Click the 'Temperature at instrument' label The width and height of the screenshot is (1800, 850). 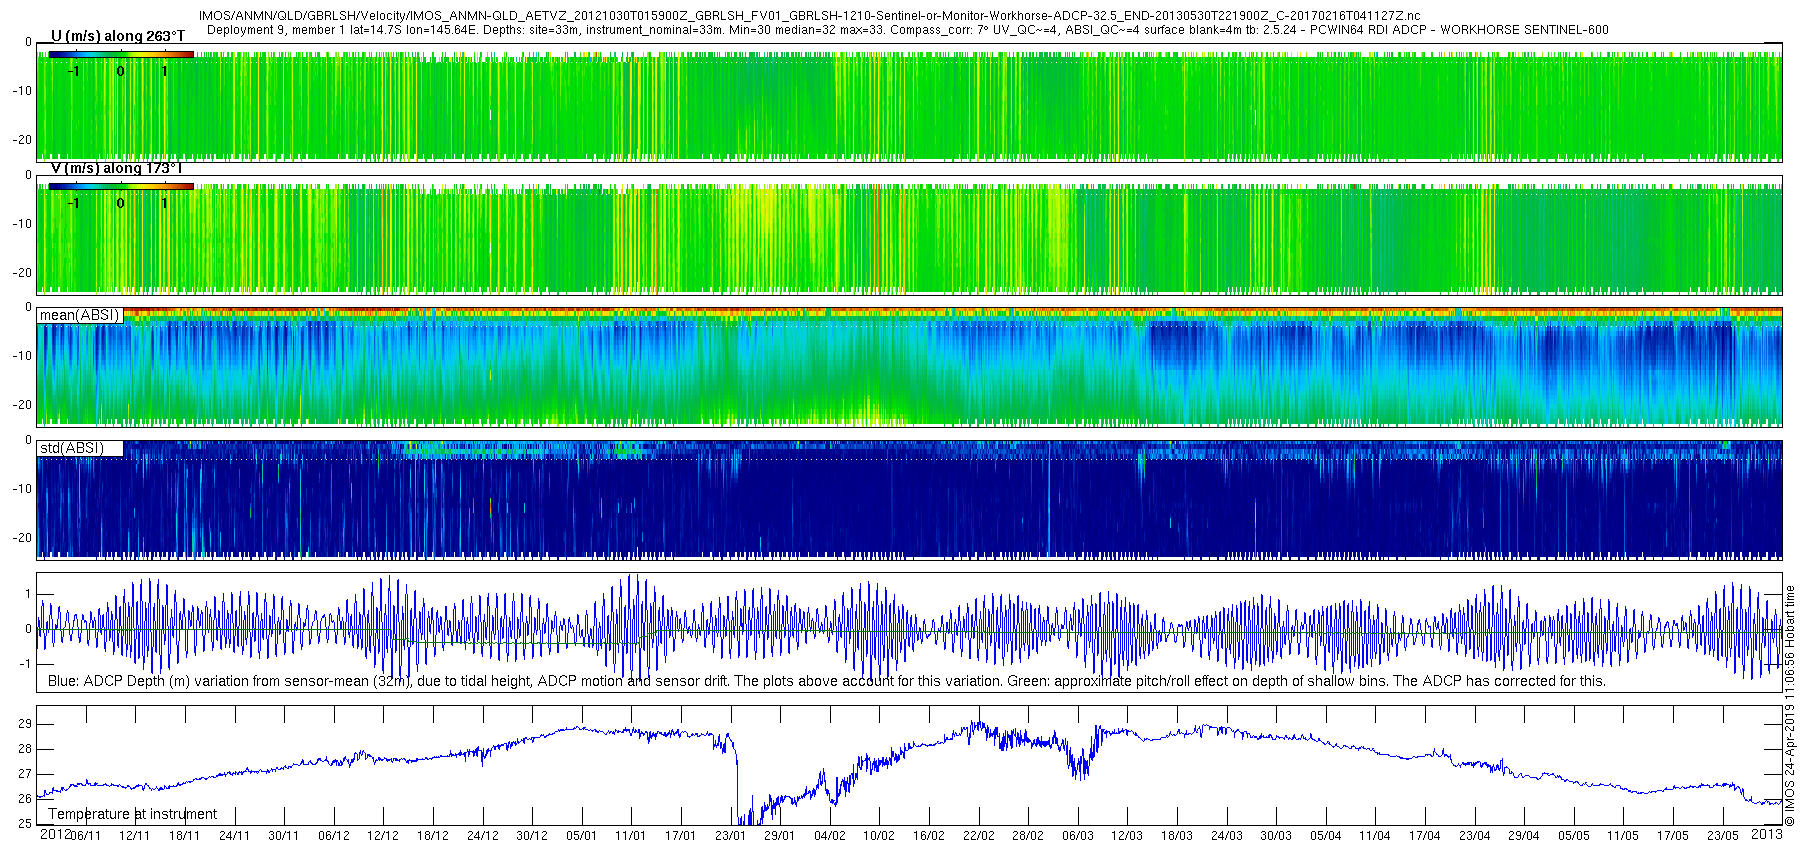click(132, 814)
